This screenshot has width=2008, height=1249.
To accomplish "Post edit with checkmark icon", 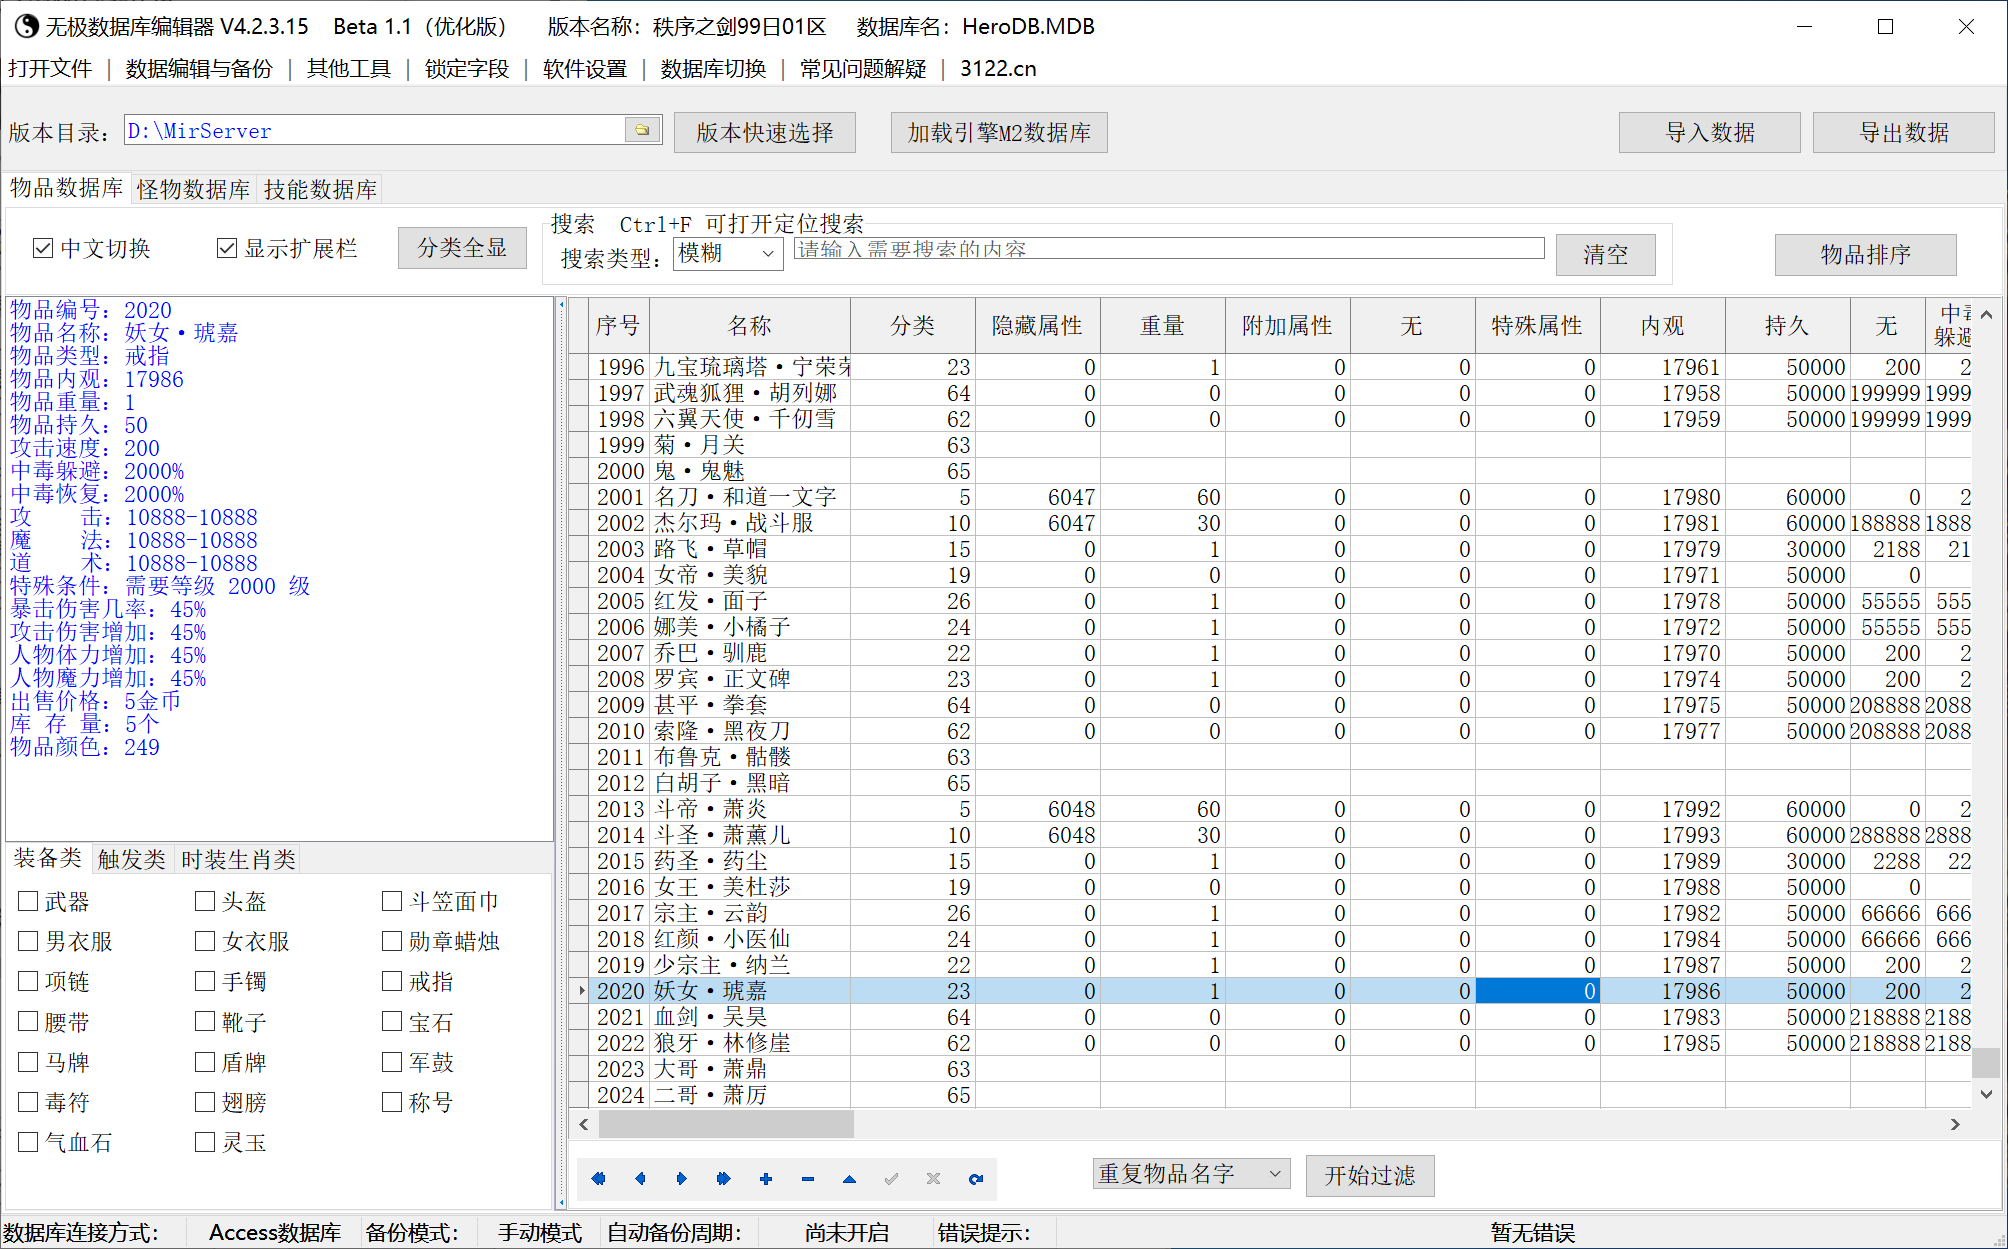I will [891, 1179].
